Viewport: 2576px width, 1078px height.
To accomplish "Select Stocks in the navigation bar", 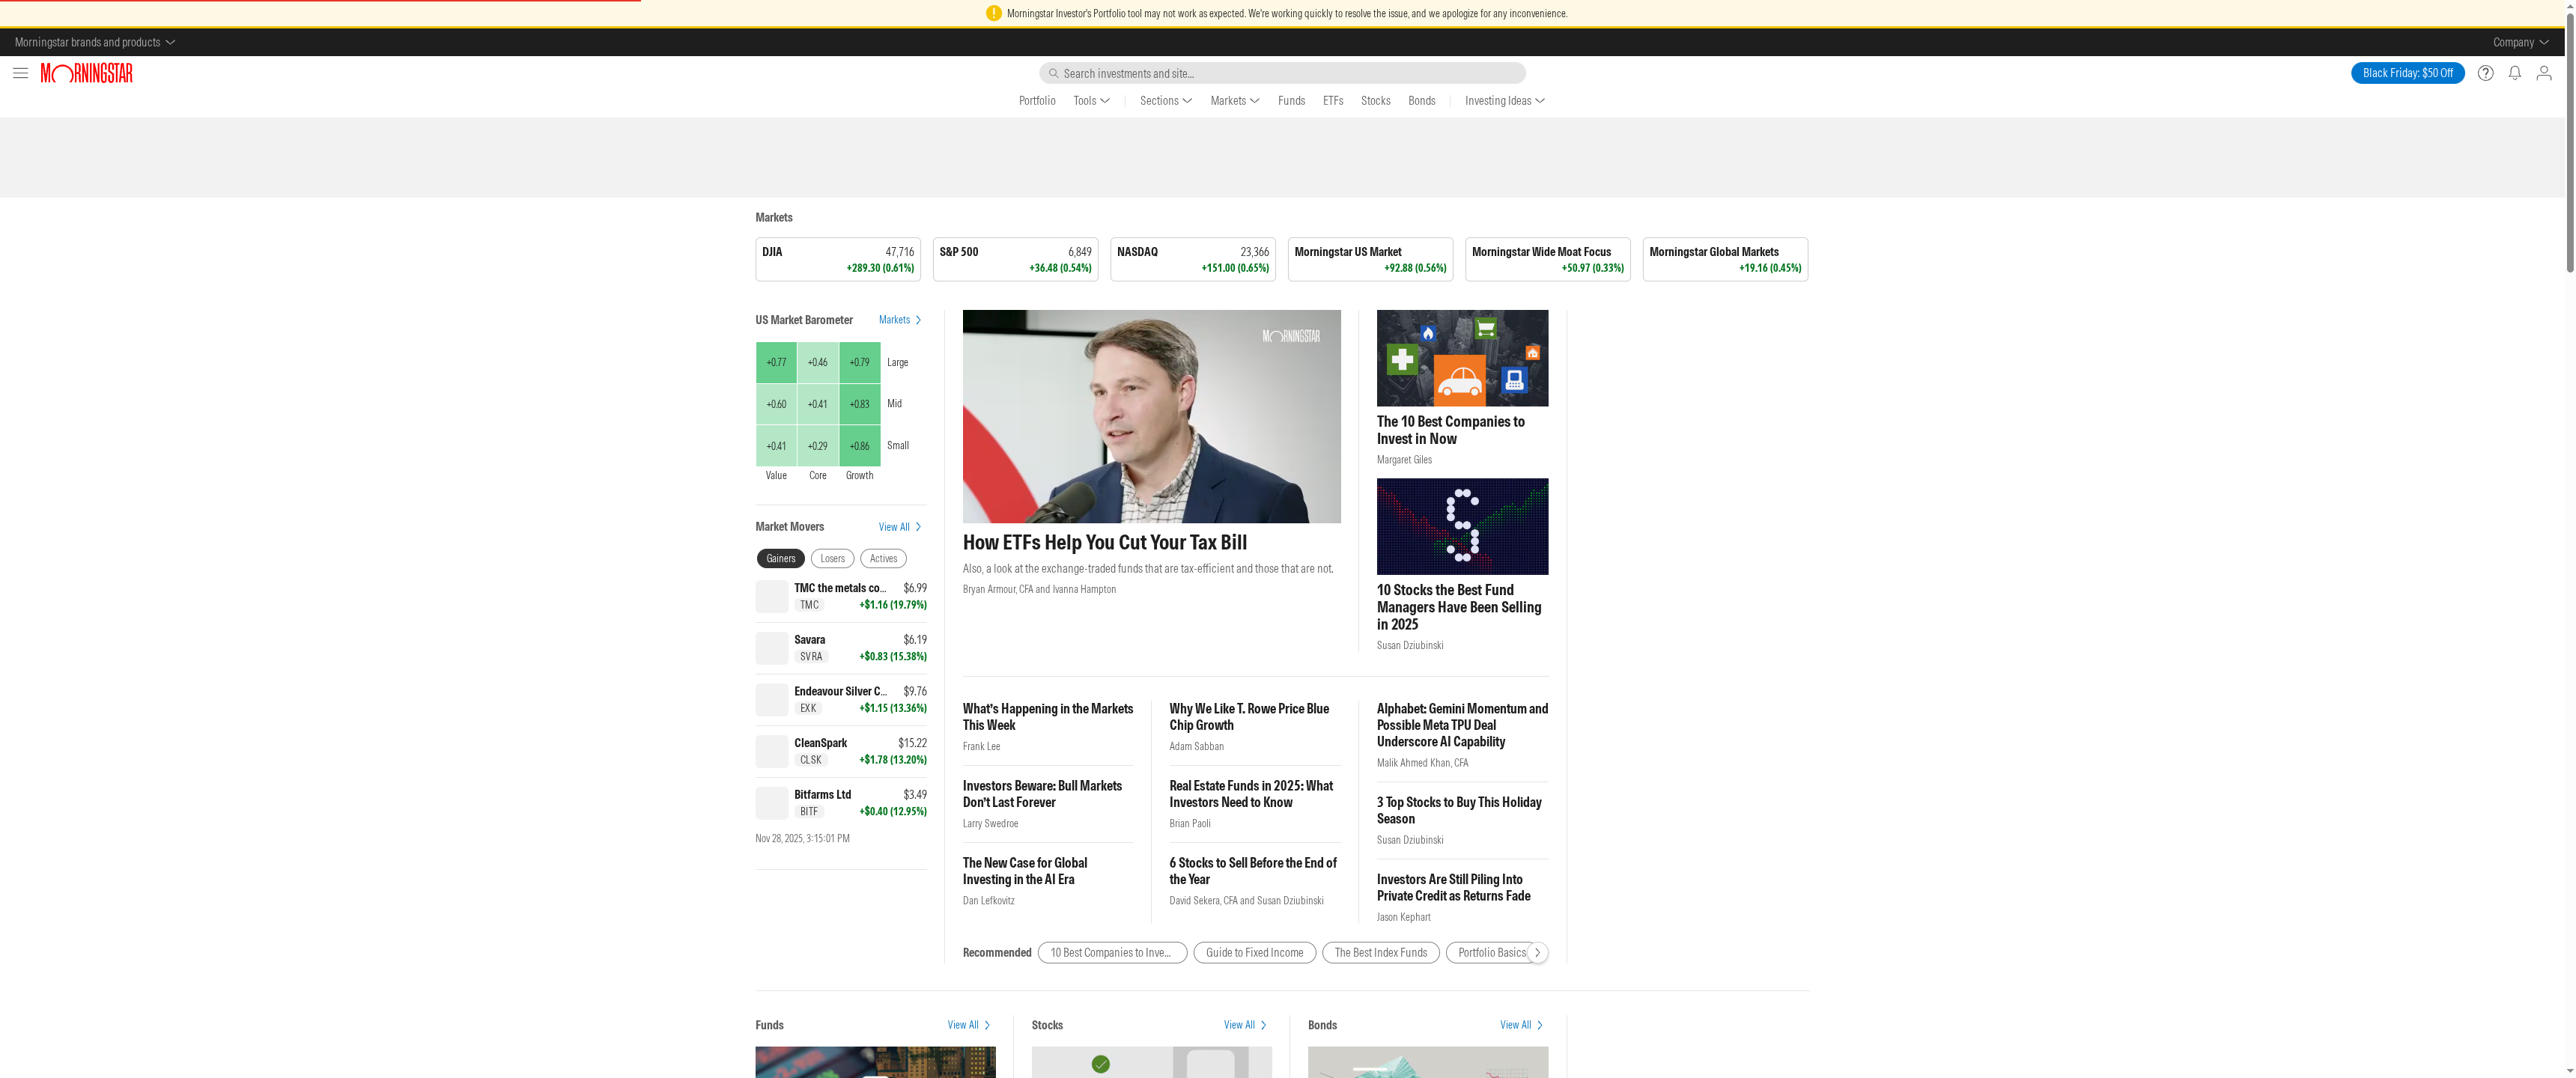I will coord(1375,100).
